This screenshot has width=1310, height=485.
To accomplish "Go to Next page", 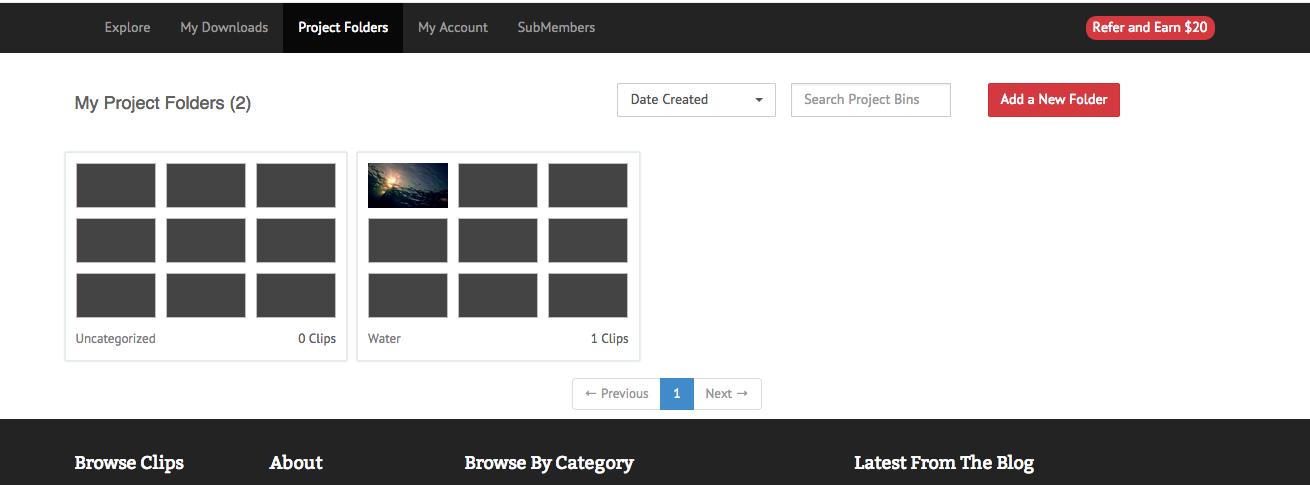I will point(727,394).
